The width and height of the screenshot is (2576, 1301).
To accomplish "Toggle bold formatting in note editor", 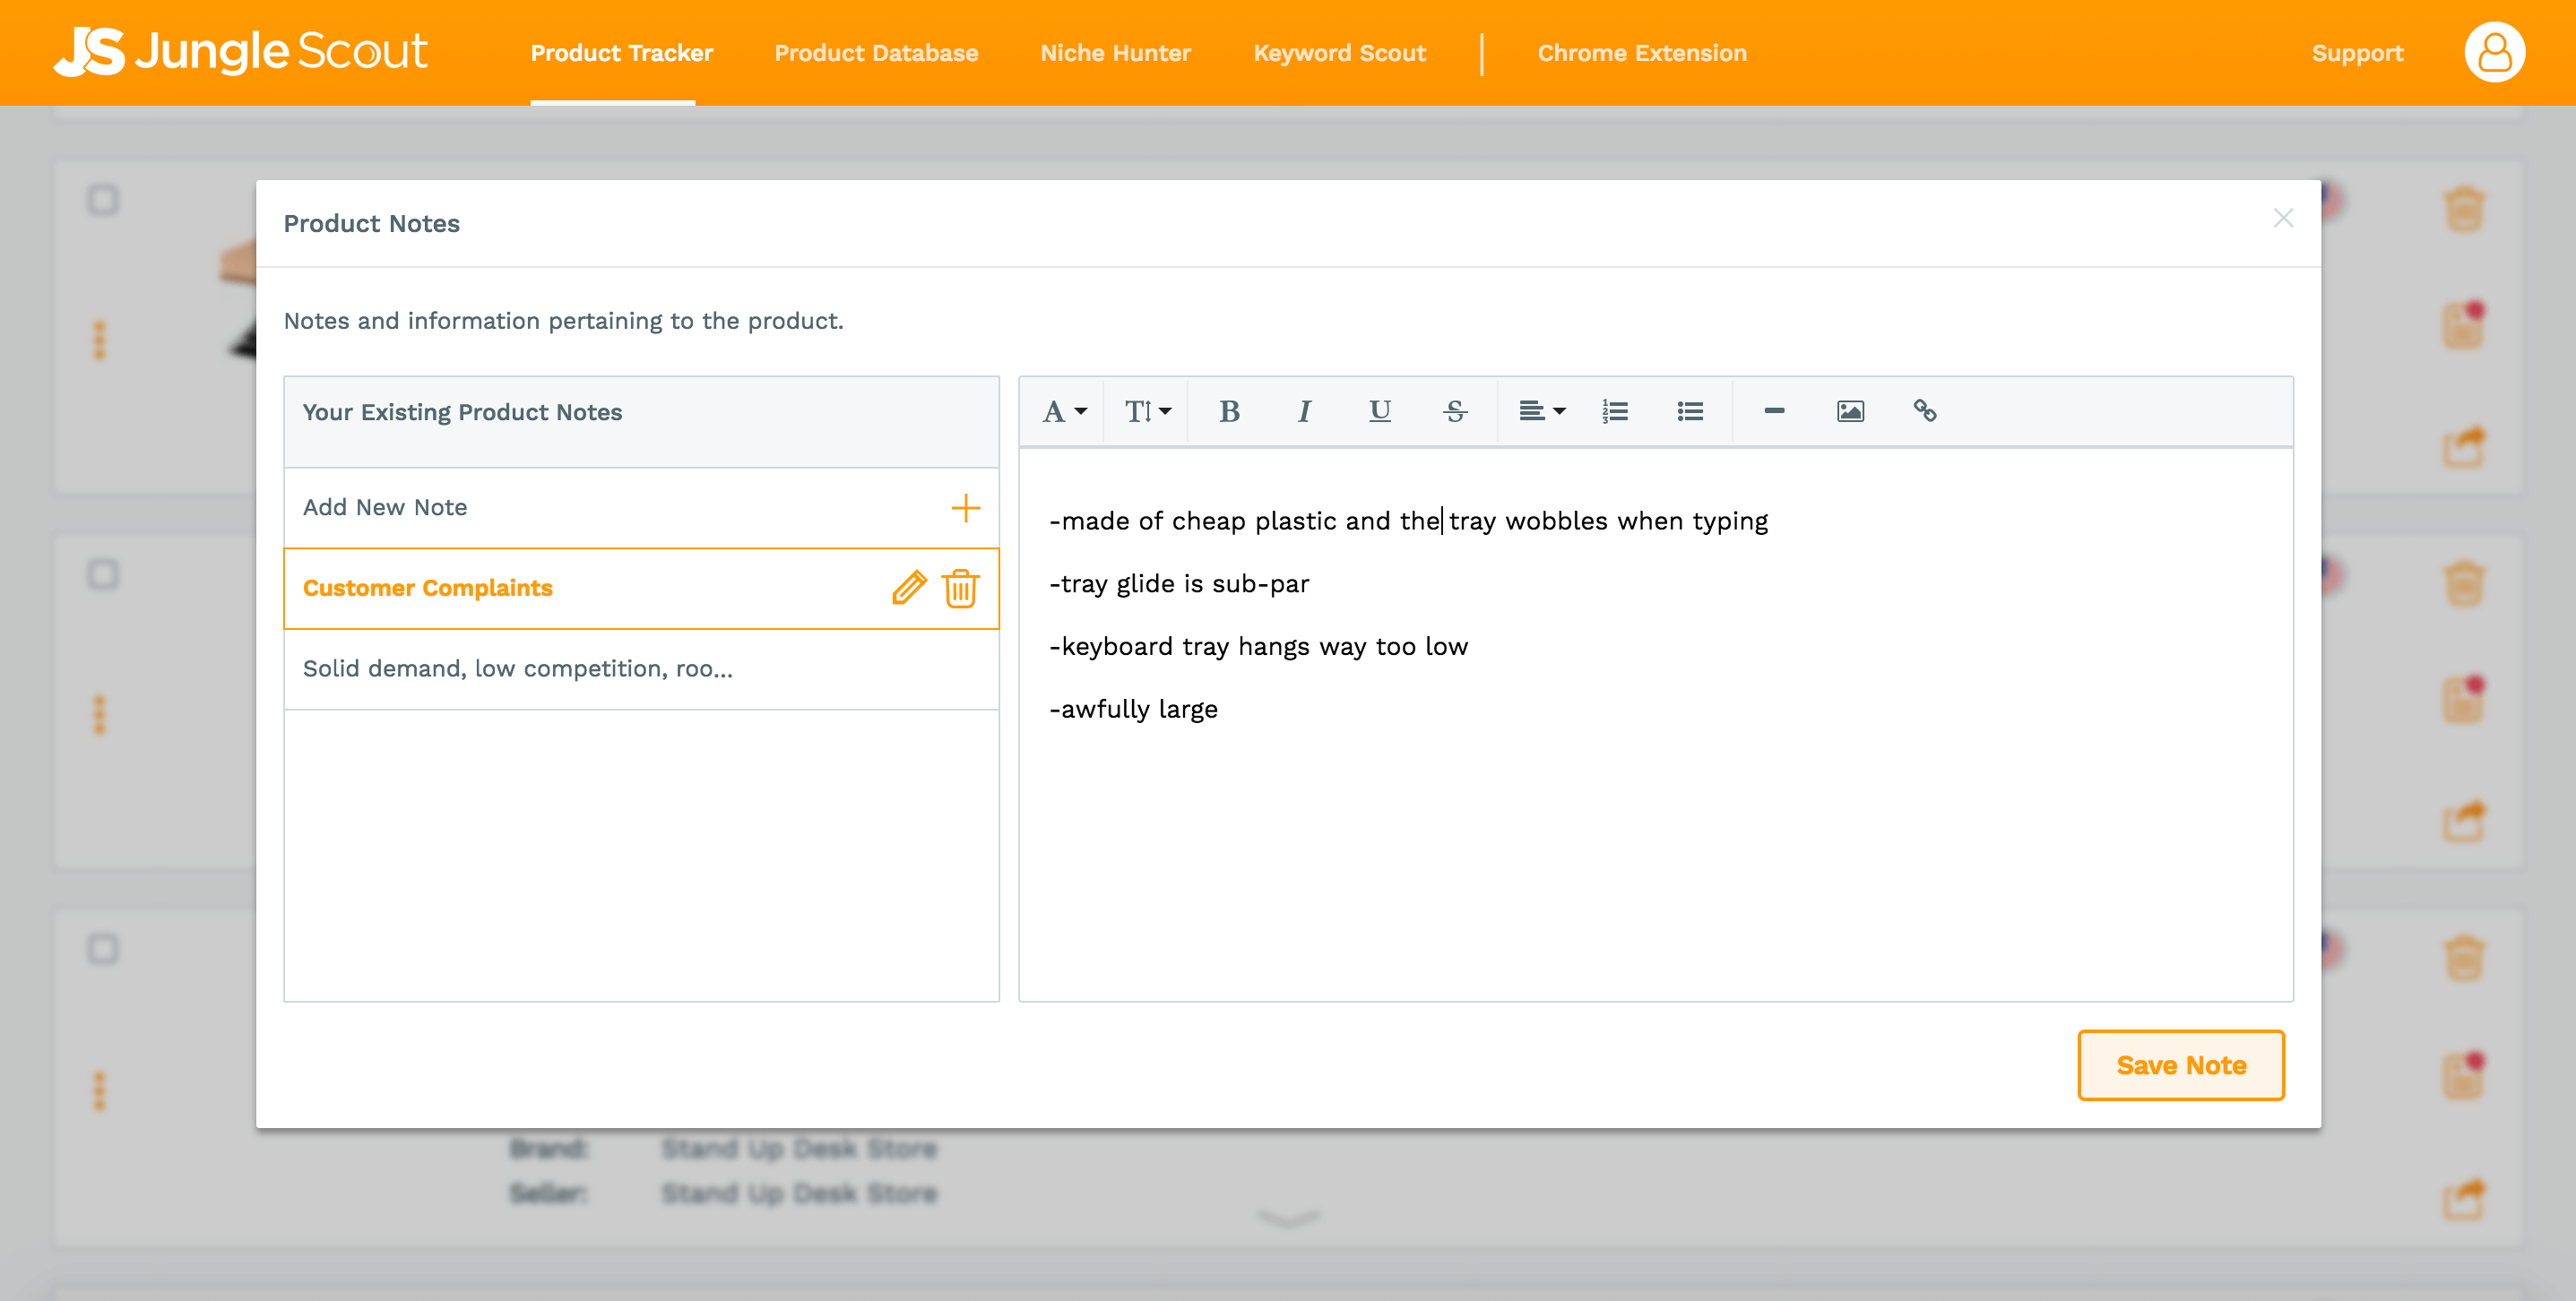I will [x=1229, y=411].
